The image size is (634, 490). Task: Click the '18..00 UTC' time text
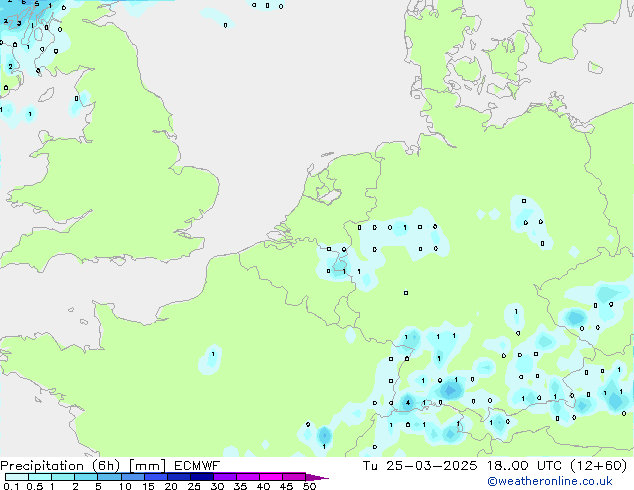[x=524, y=466]
